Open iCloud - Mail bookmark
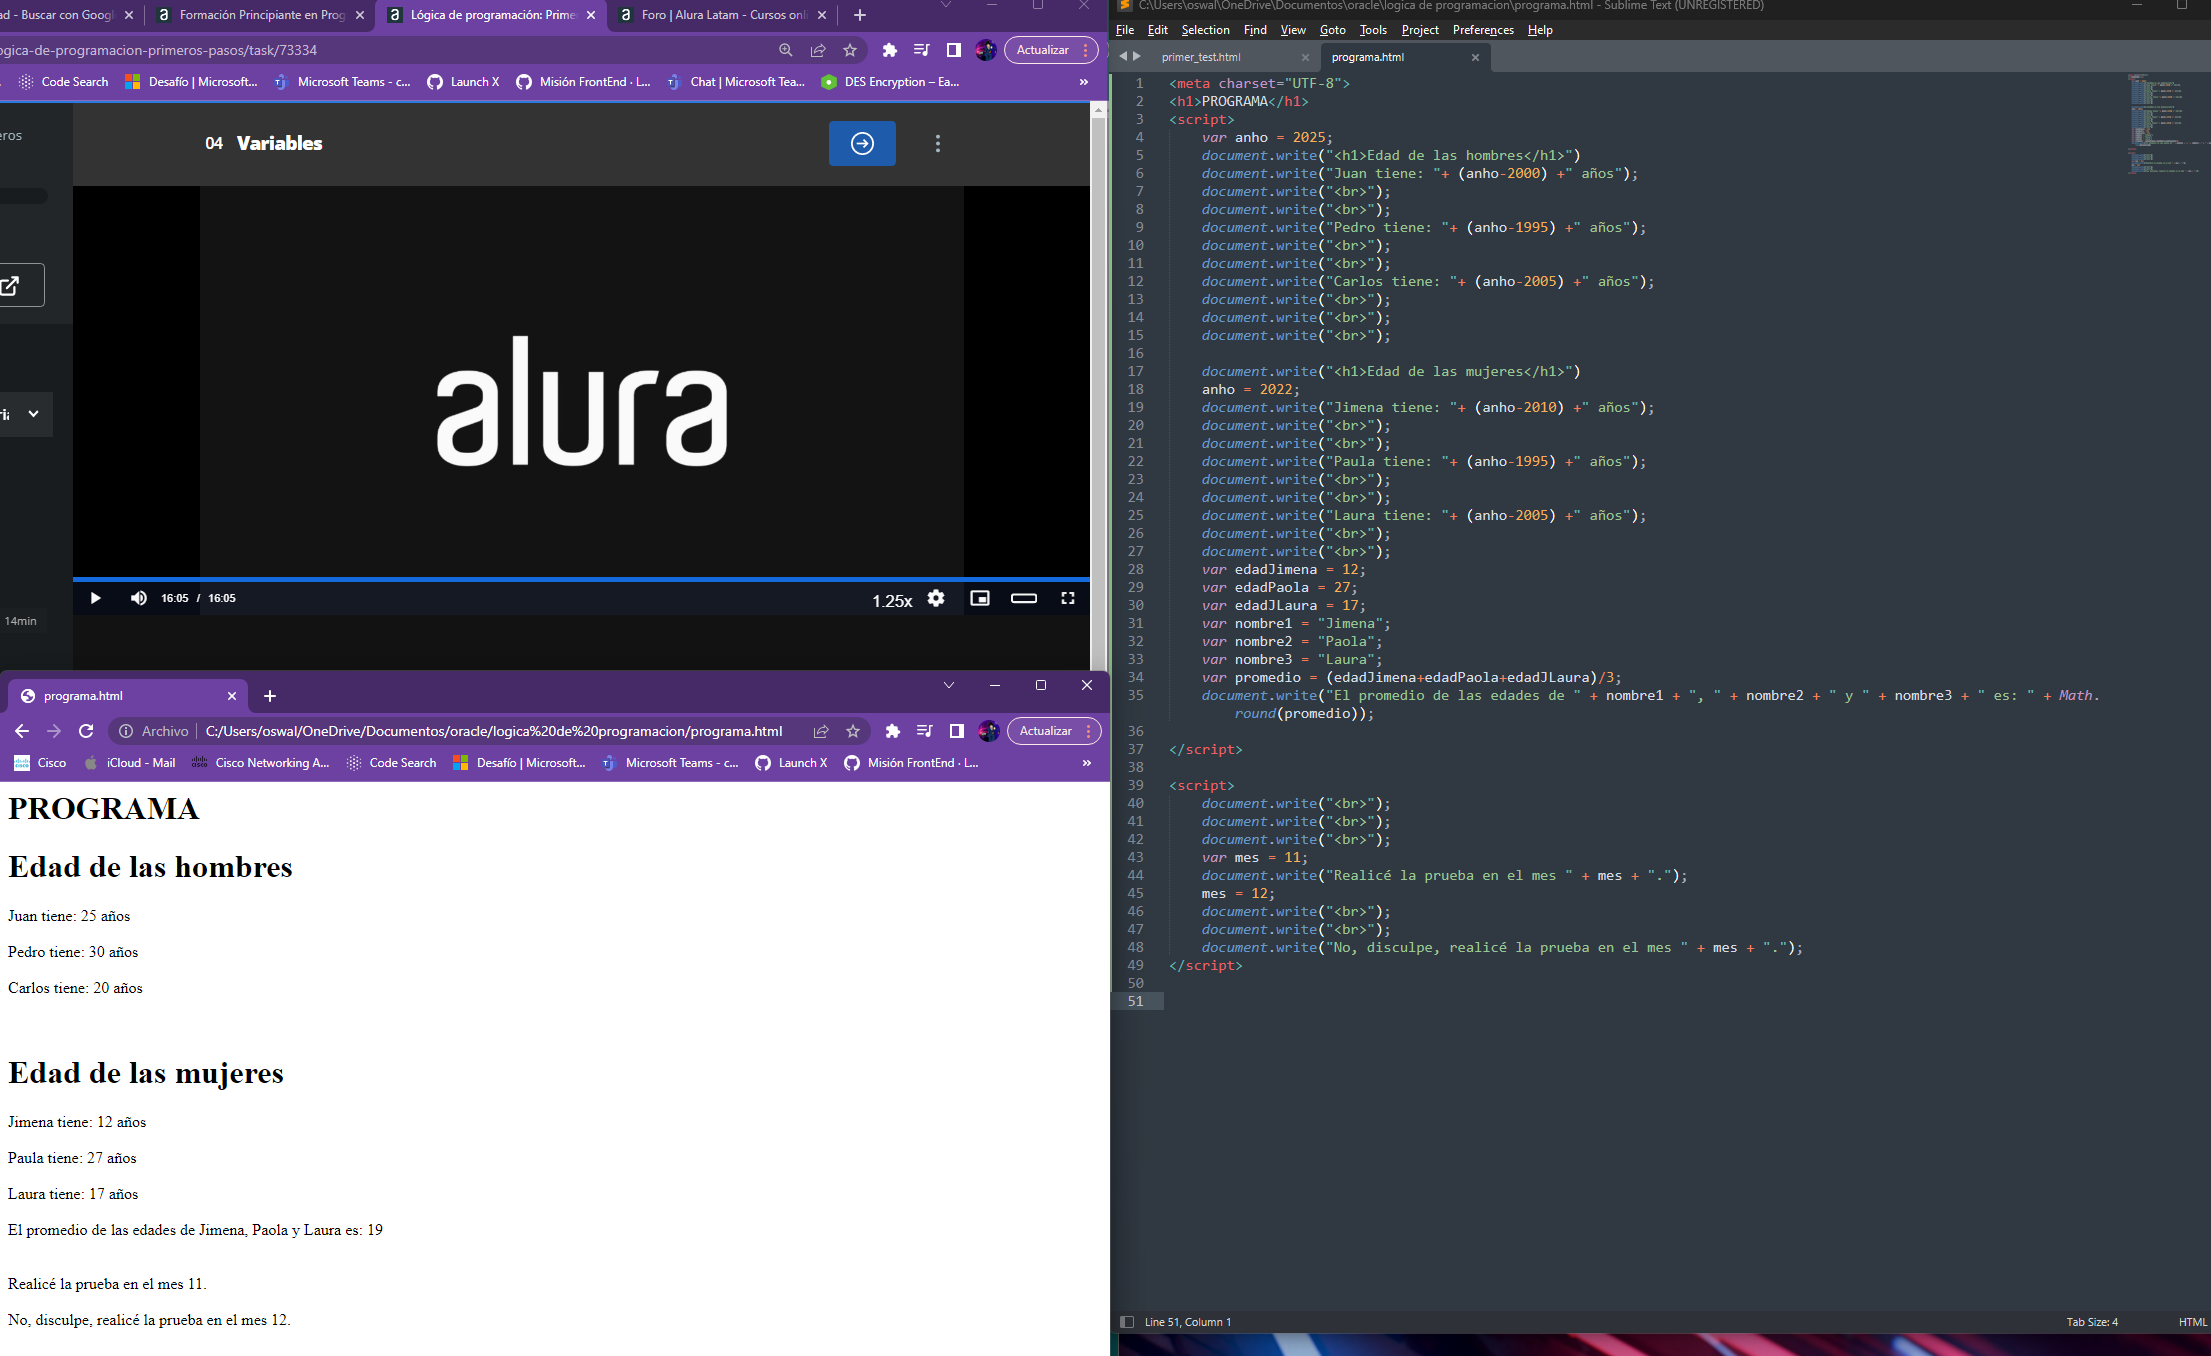The height and width of the screenshot is (1356, 2211). tap(130, 763)
